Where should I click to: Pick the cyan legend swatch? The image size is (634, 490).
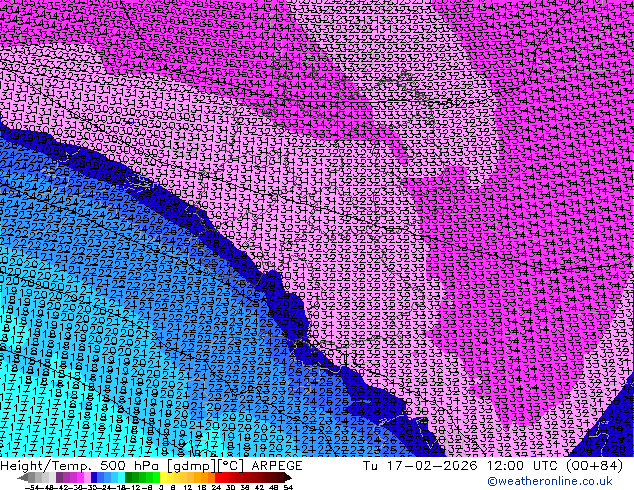(x=121, y=477)
